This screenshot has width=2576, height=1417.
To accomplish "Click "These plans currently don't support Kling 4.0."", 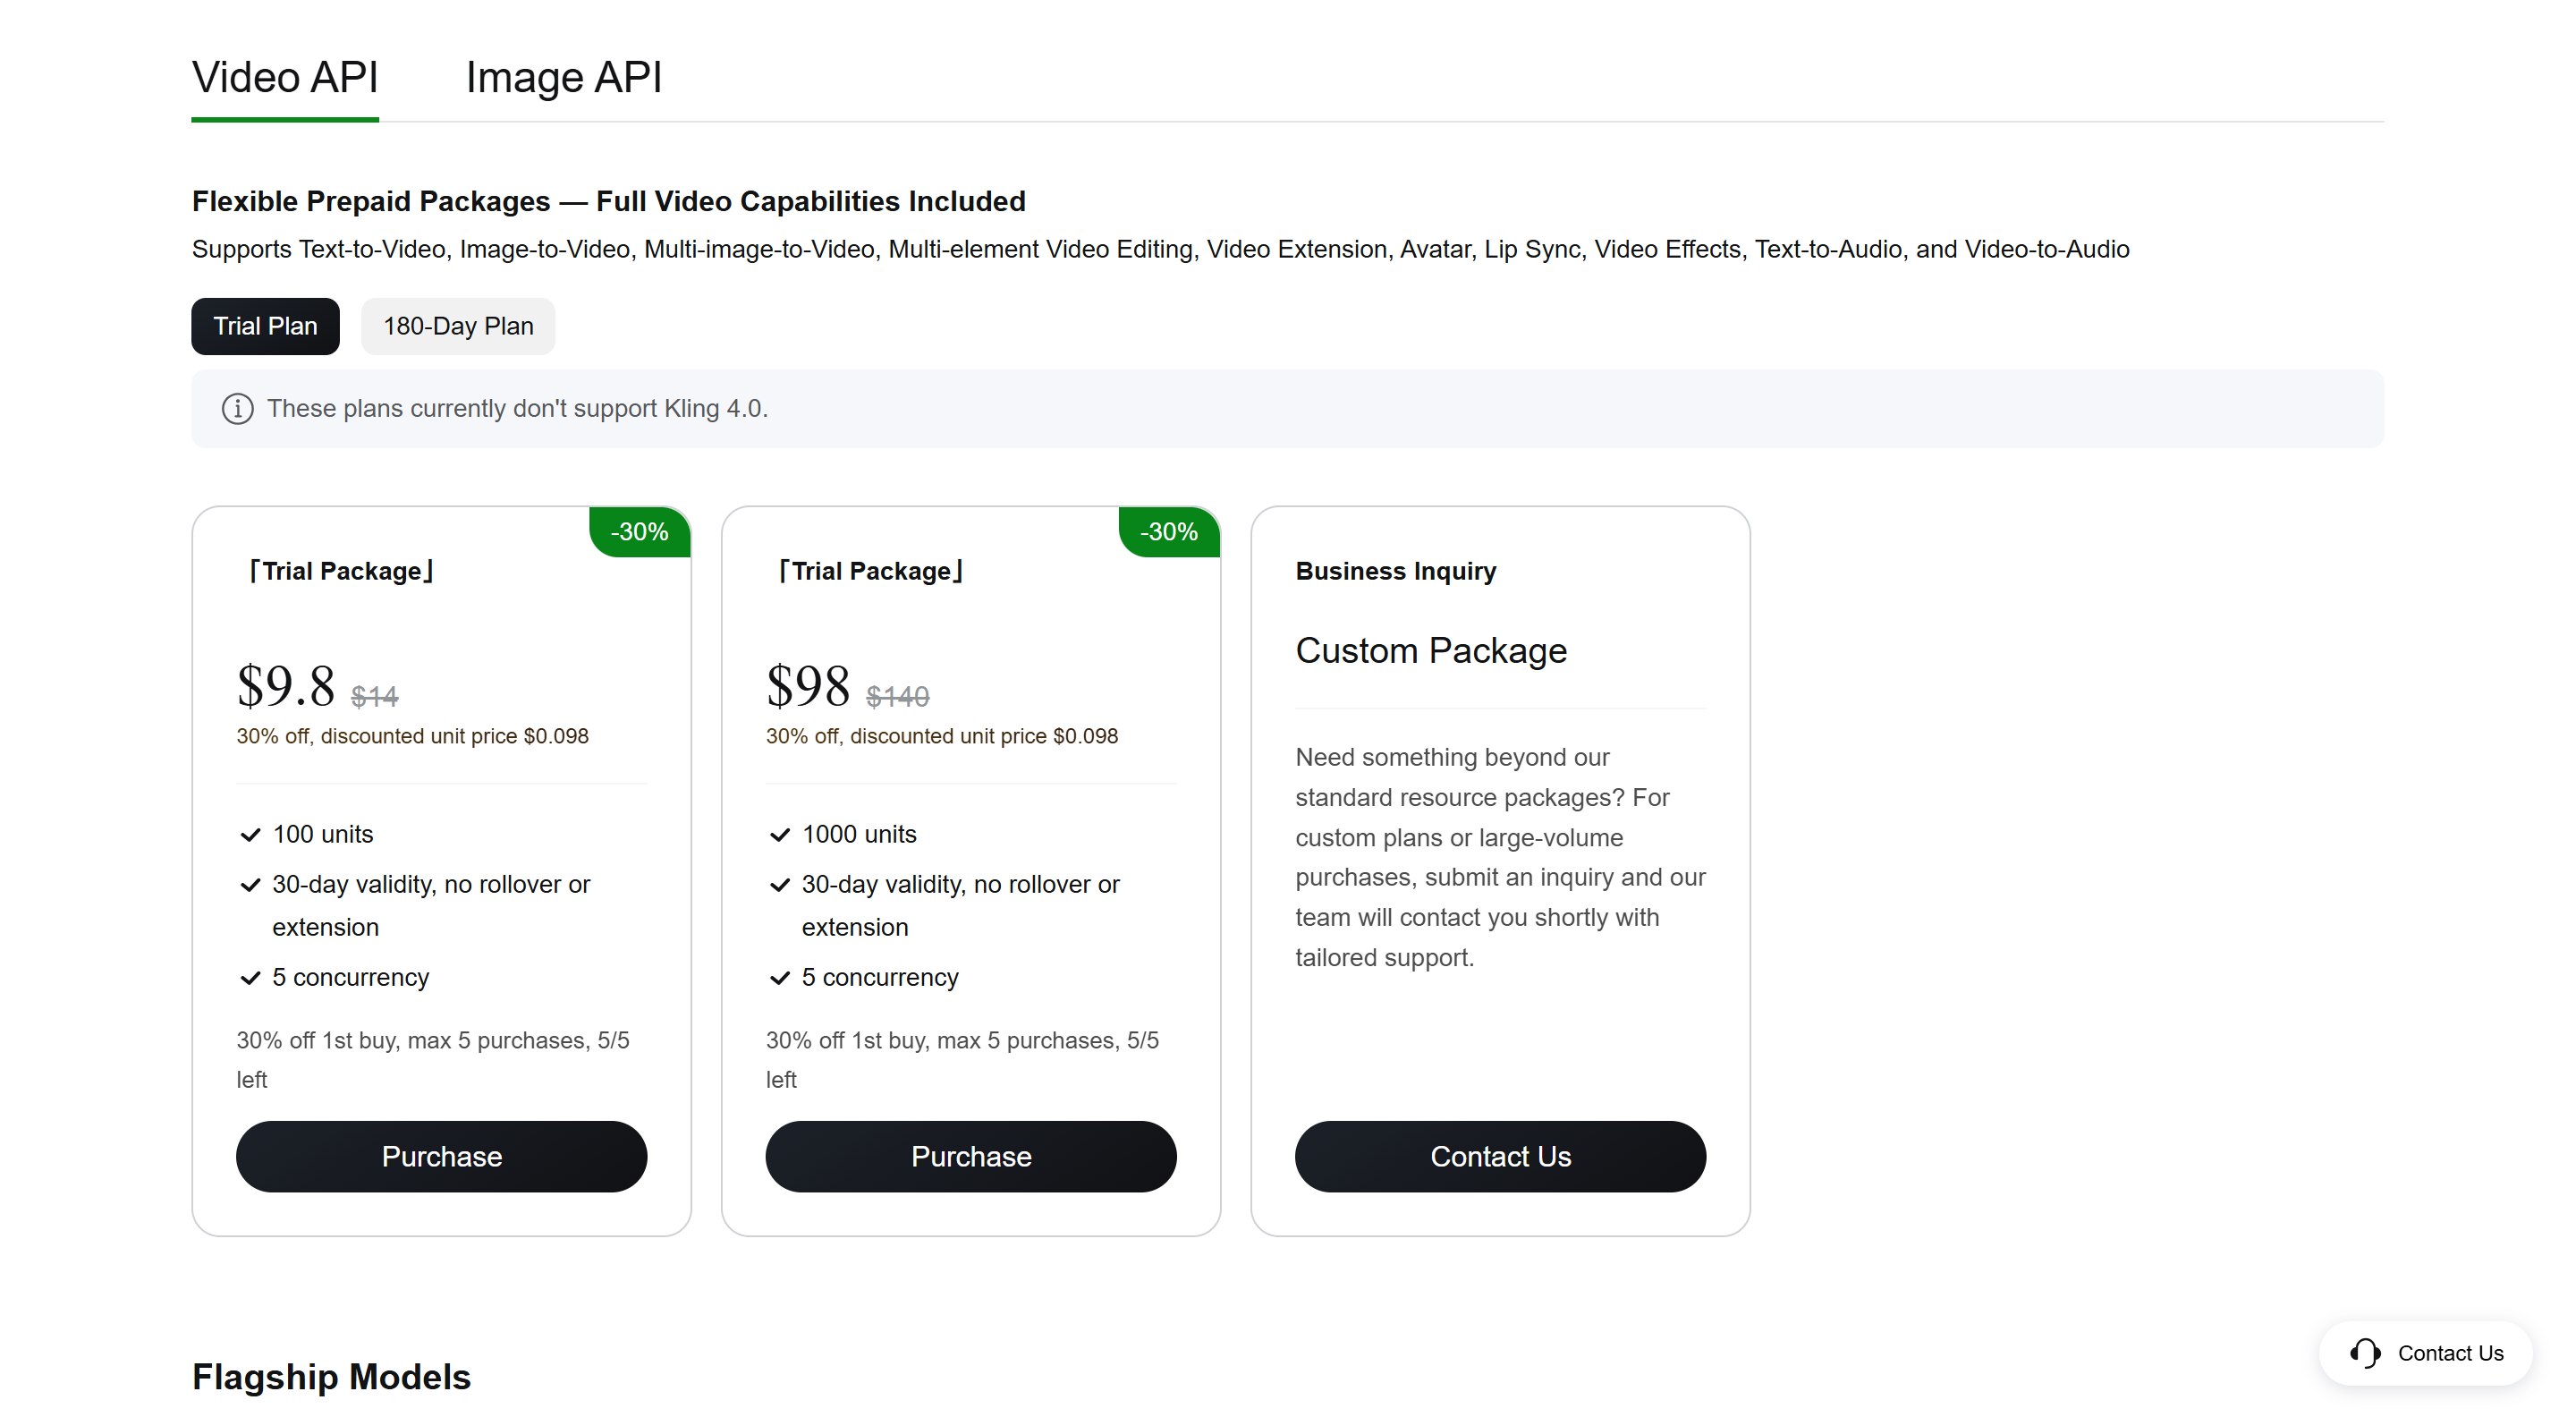I will [517, 409].
